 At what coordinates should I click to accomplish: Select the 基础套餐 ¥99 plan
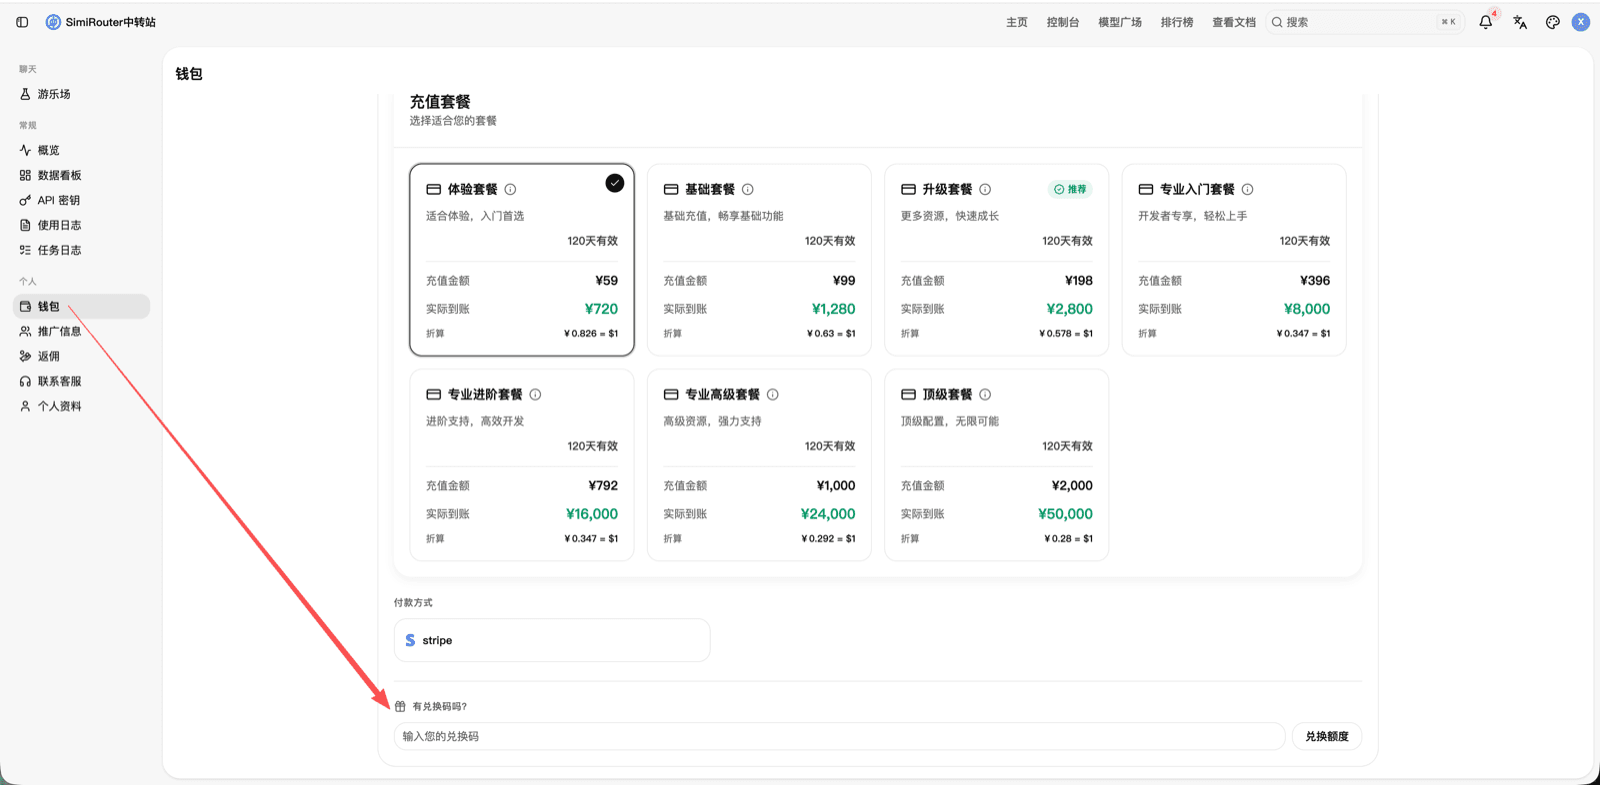tap(759, 260)
